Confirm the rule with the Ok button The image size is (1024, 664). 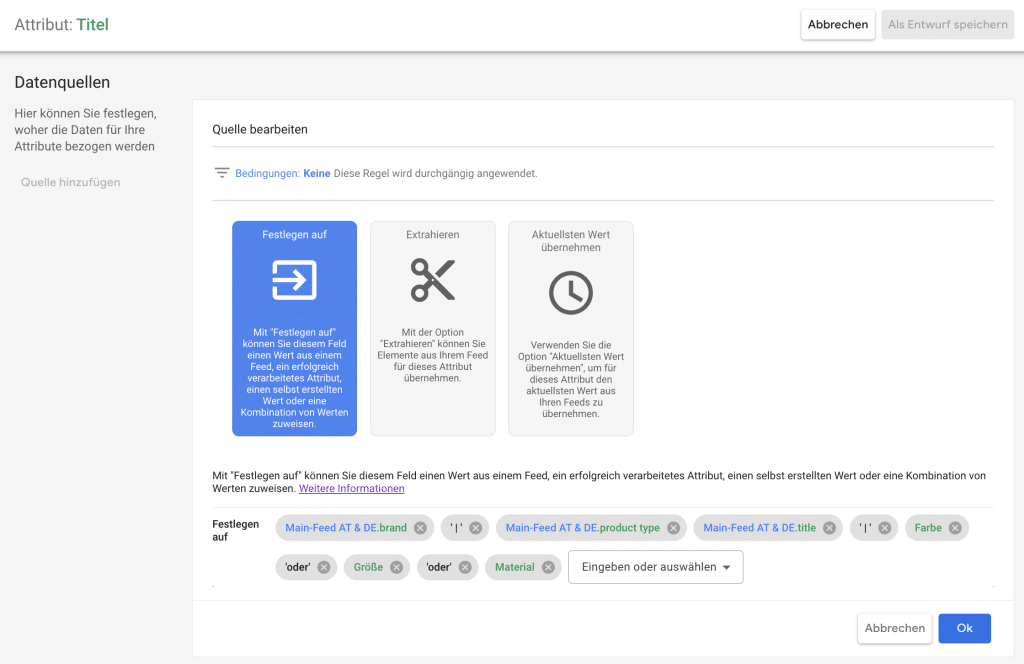[x=964, y=628]
